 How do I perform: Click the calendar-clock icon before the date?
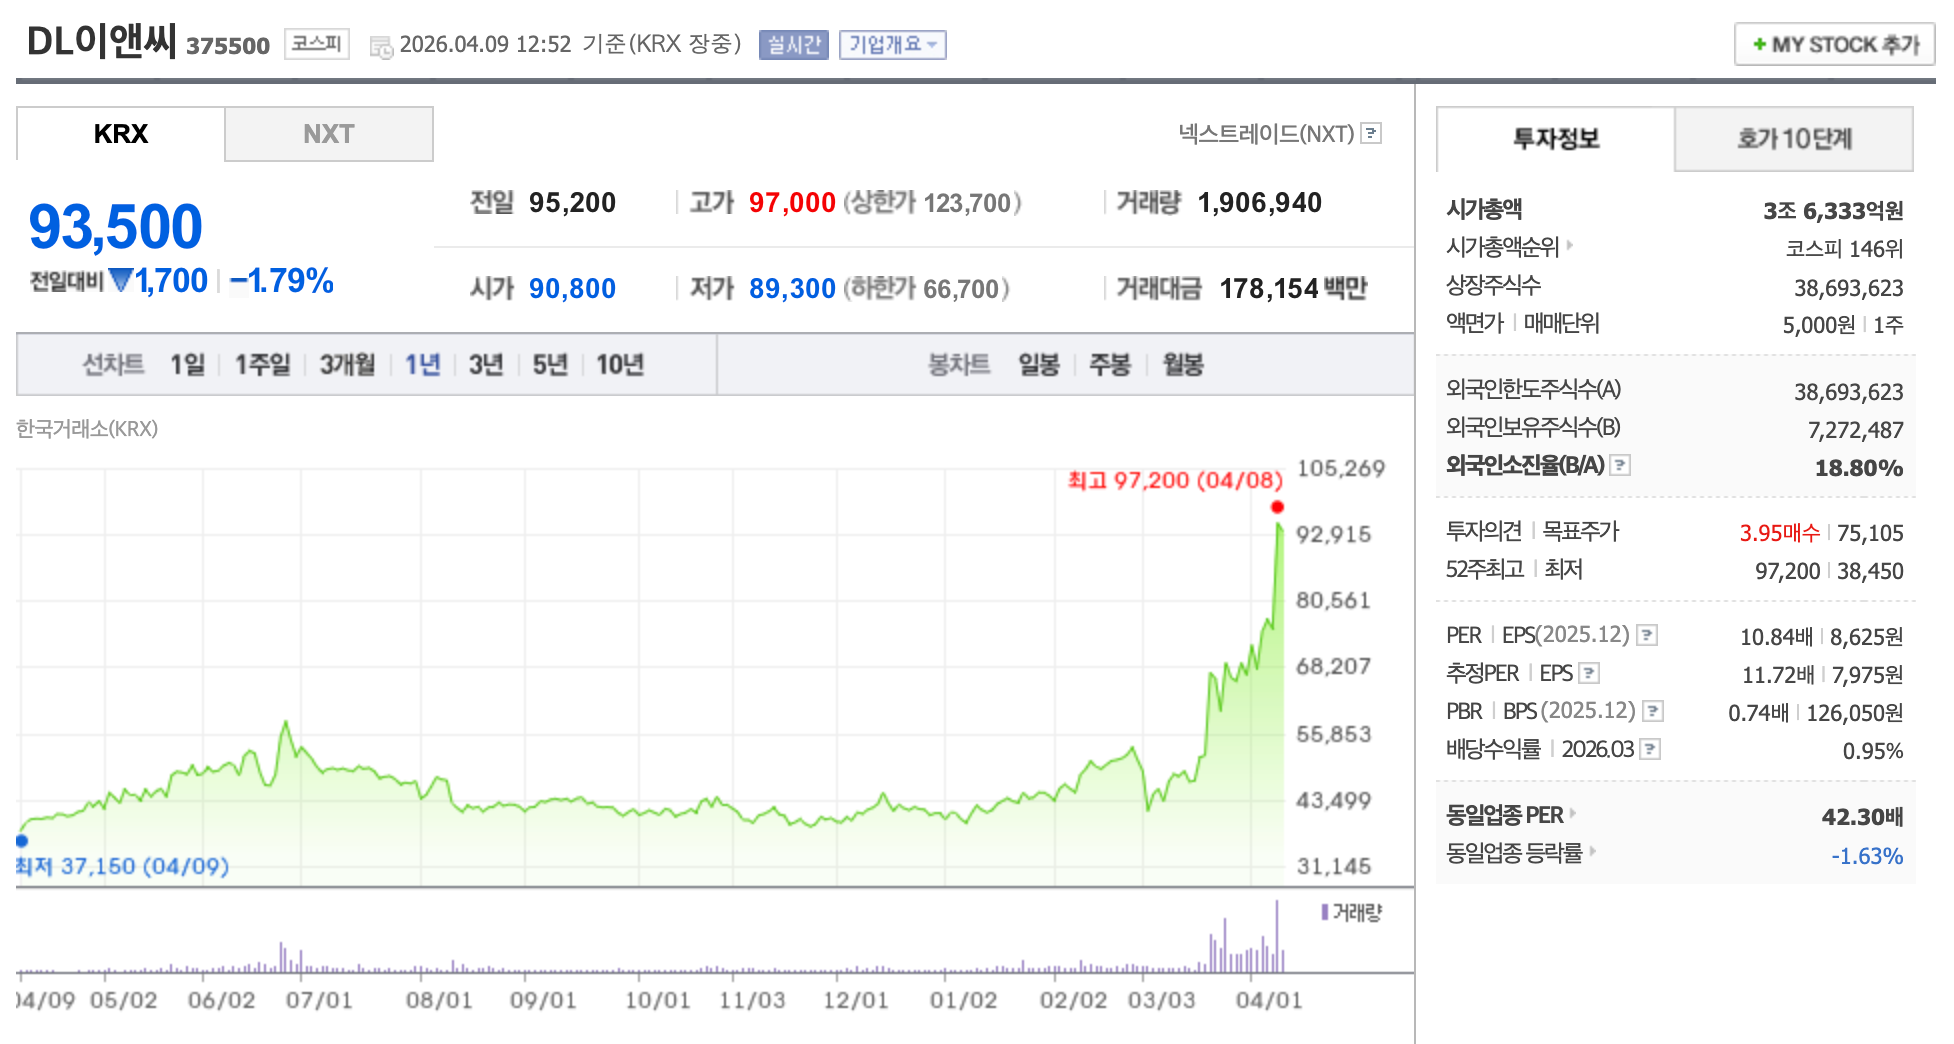[x=381, y=46]
